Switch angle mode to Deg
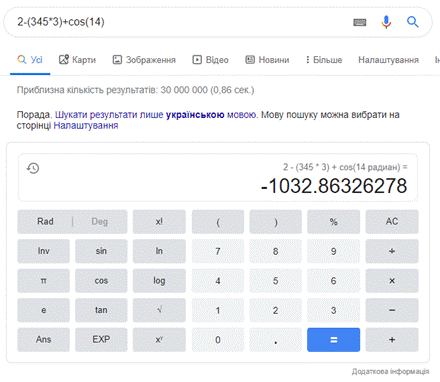This screenshot has width=440, height=382. pos(99,222)
